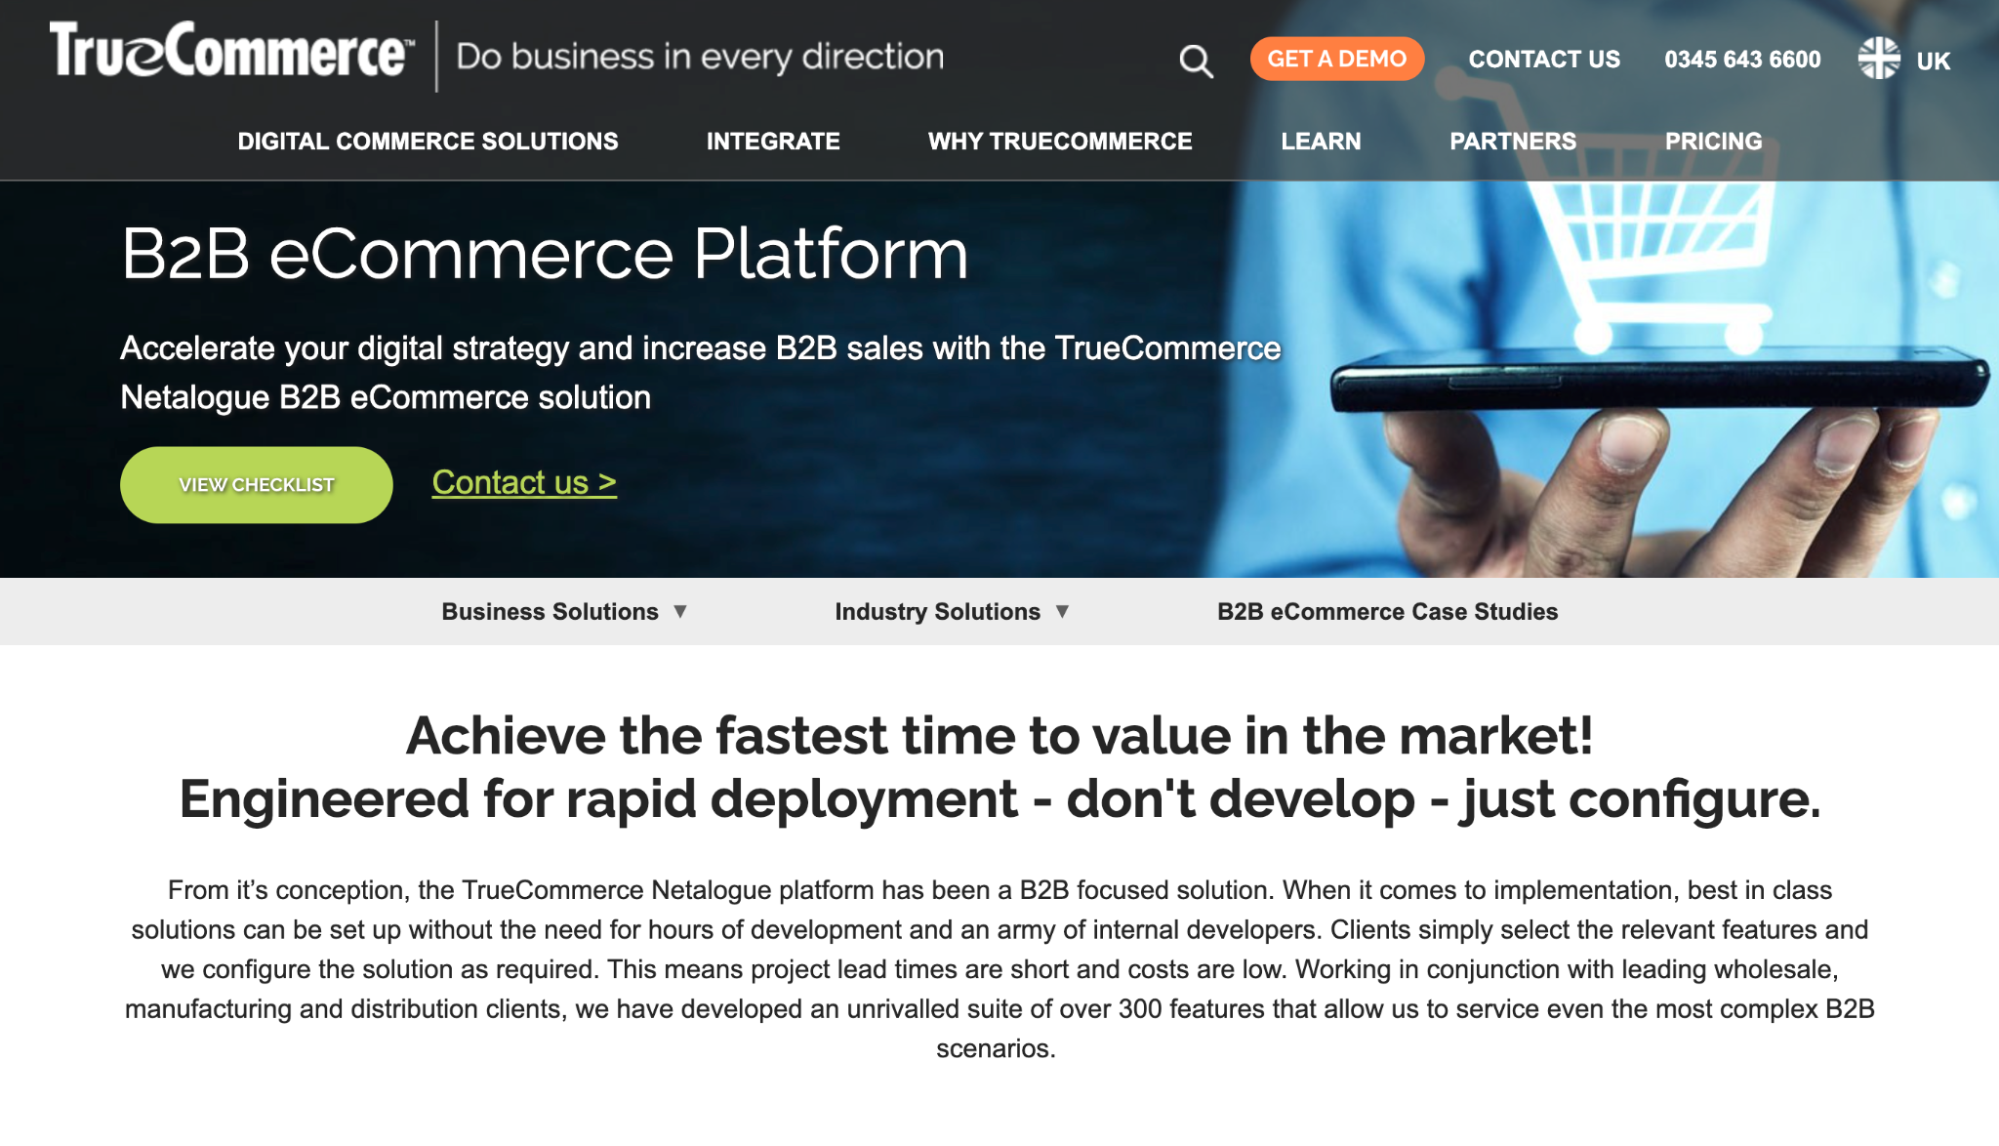Click the search magnifier icon
1999x1146 pixels.
point(1193,60)
